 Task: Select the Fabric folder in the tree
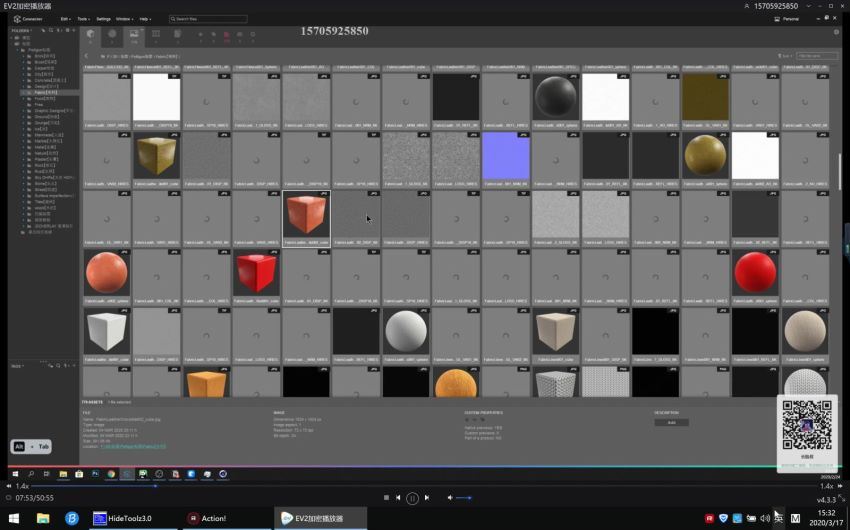pyautogui.click(x=46, y=92)
